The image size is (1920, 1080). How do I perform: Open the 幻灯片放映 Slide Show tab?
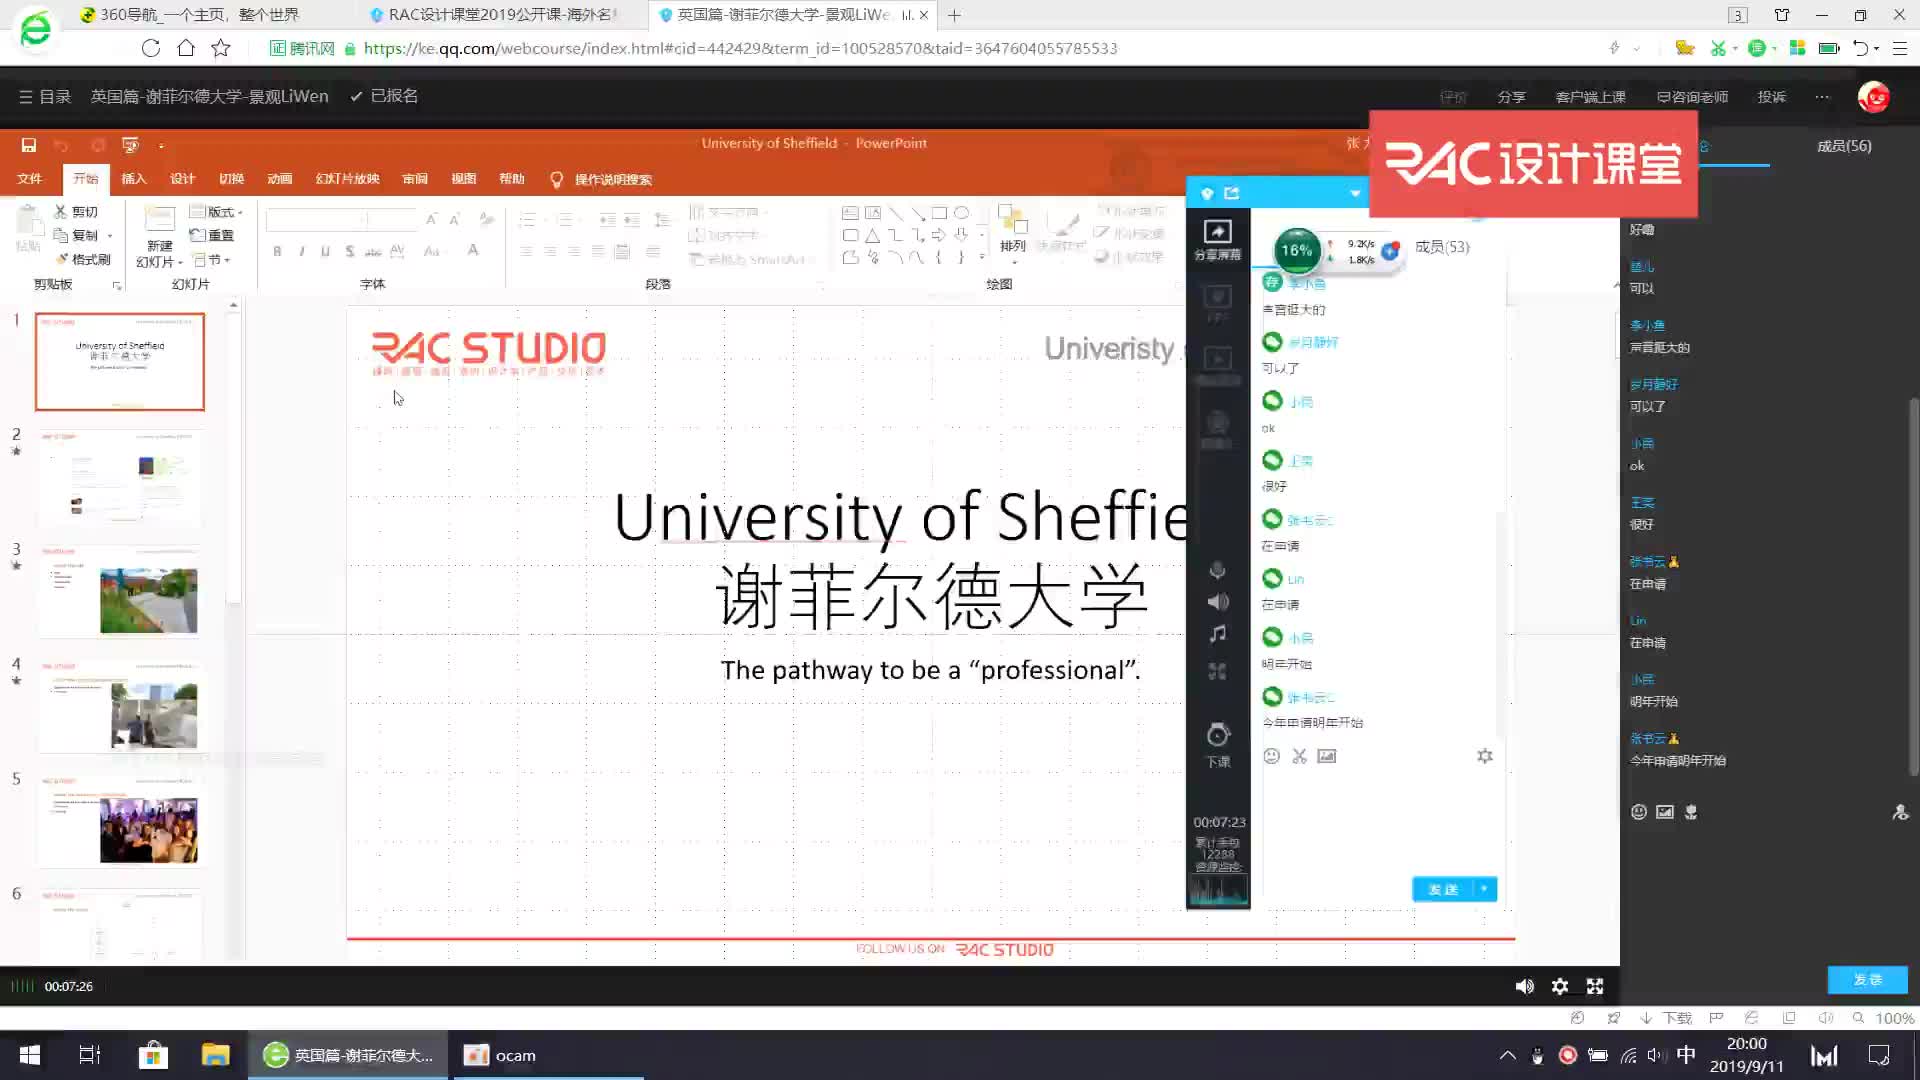347,179
